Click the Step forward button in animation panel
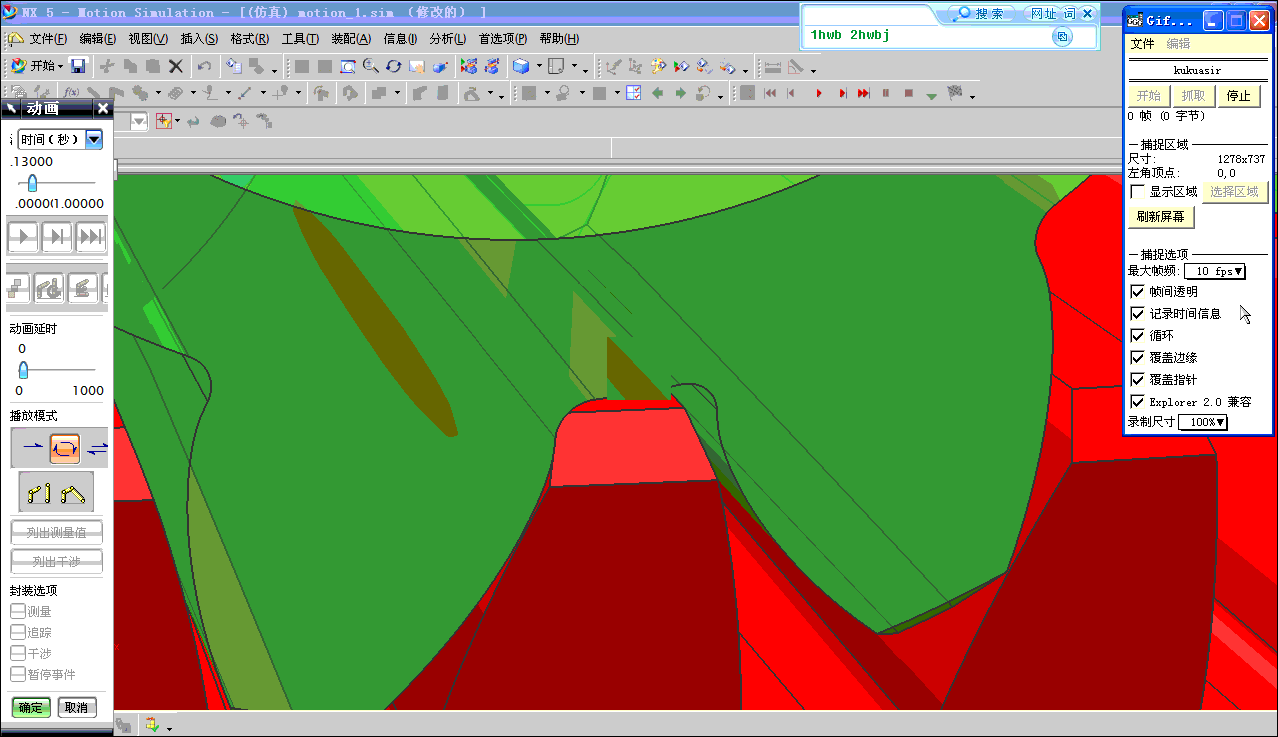Viewport: 1278px width, 737px height. coord(56,237)
